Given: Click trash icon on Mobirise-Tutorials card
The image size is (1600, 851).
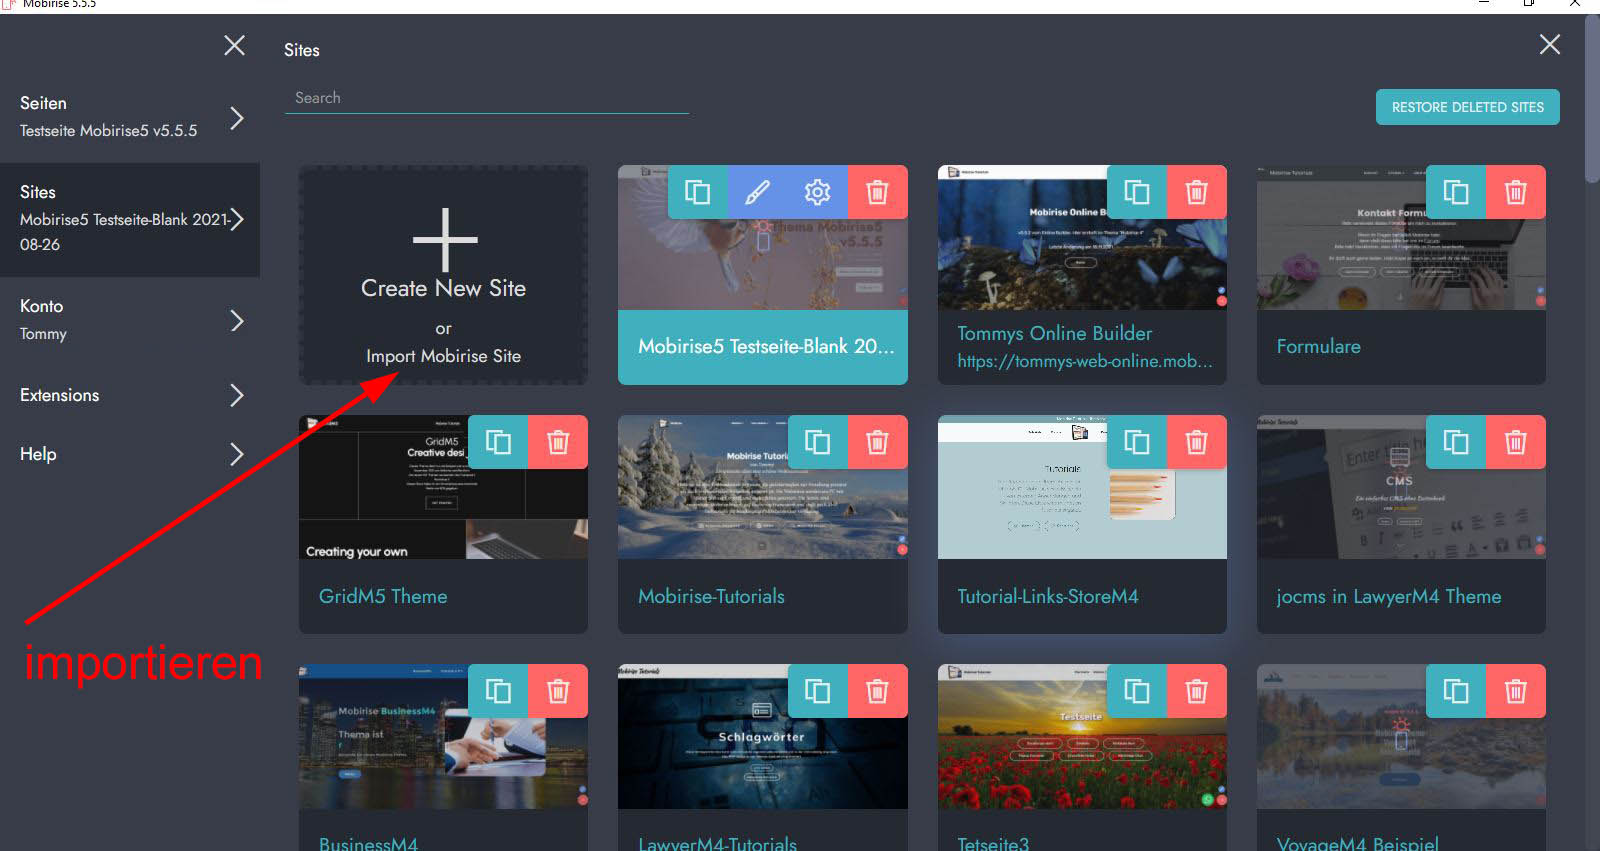Looking at the screenshot, I should coord(877,442).
